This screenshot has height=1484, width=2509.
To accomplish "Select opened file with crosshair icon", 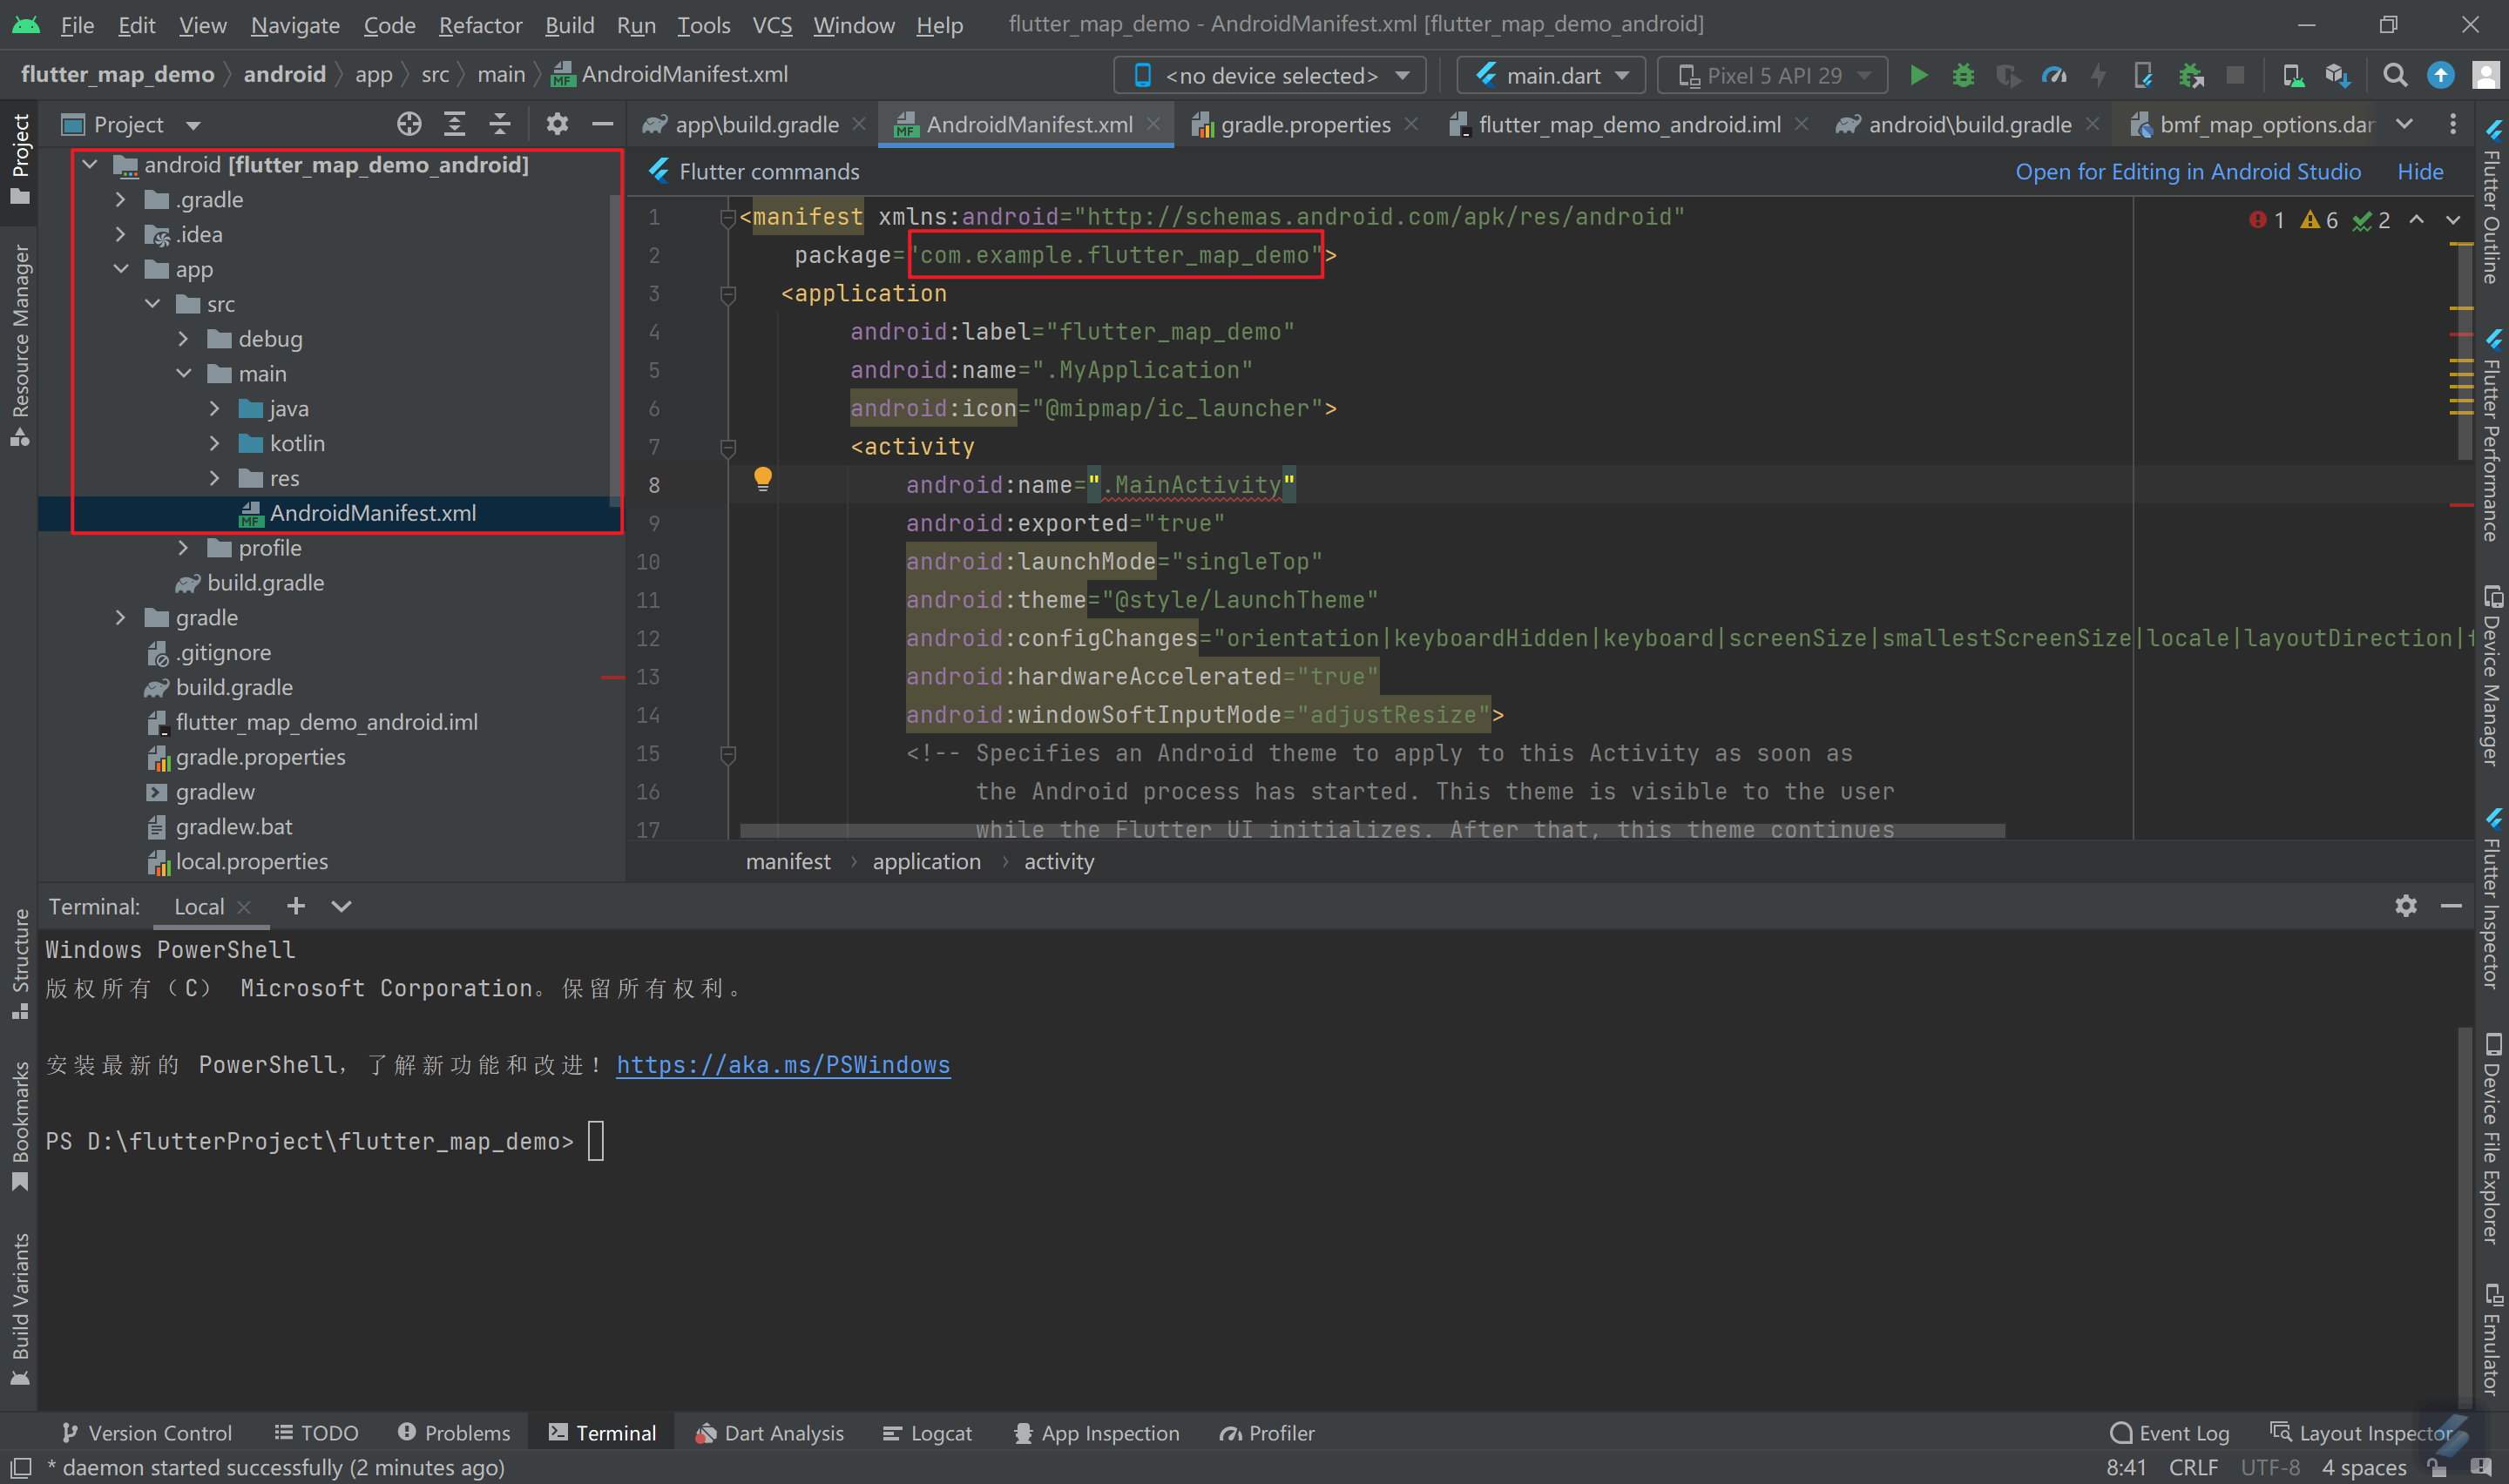I will coord(409,123).
